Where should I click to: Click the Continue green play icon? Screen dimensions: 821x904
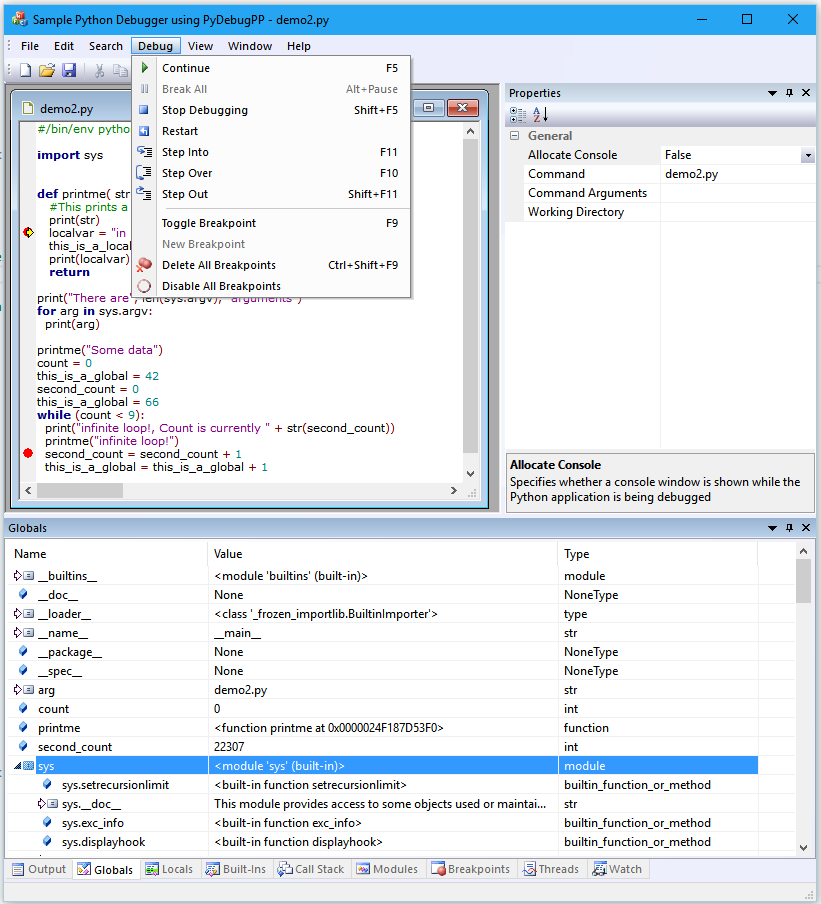click(x=145, y=68)
